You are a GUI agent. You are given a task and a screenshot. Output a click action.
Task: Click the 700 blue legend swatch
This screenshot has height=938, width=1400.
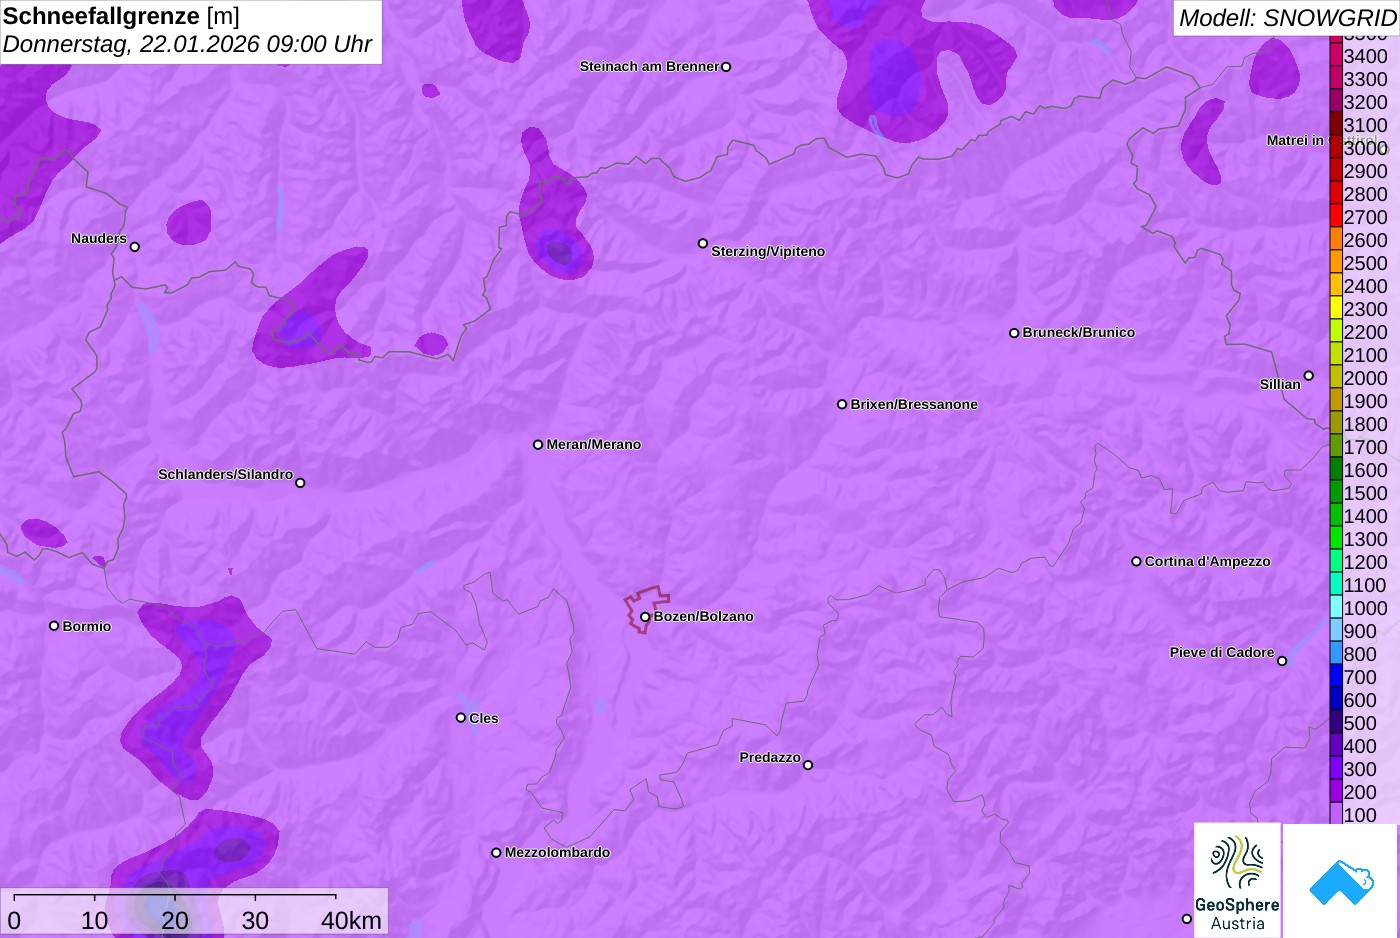(x=1335, y=676)
